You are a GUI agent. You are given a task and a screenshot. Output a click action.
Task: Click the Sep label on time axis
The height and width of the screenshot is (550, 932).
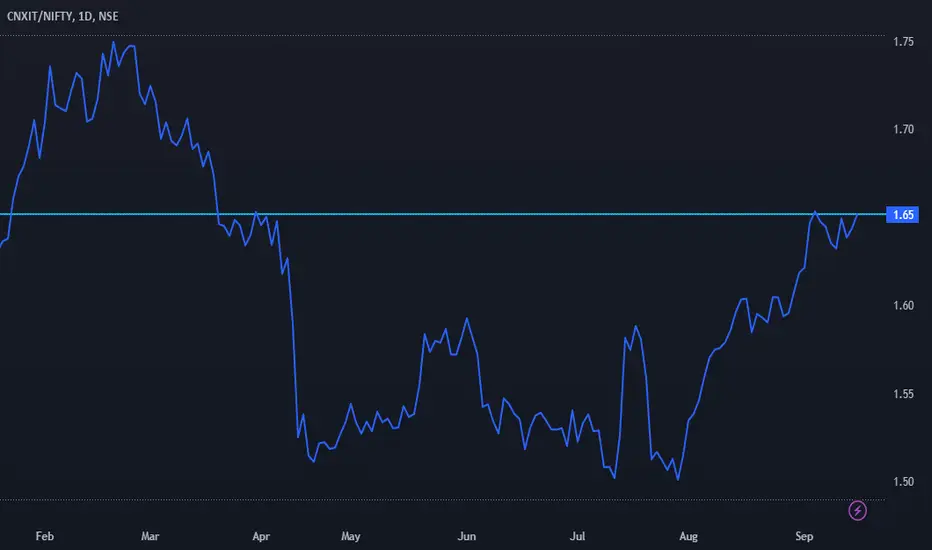pos(804,536)
